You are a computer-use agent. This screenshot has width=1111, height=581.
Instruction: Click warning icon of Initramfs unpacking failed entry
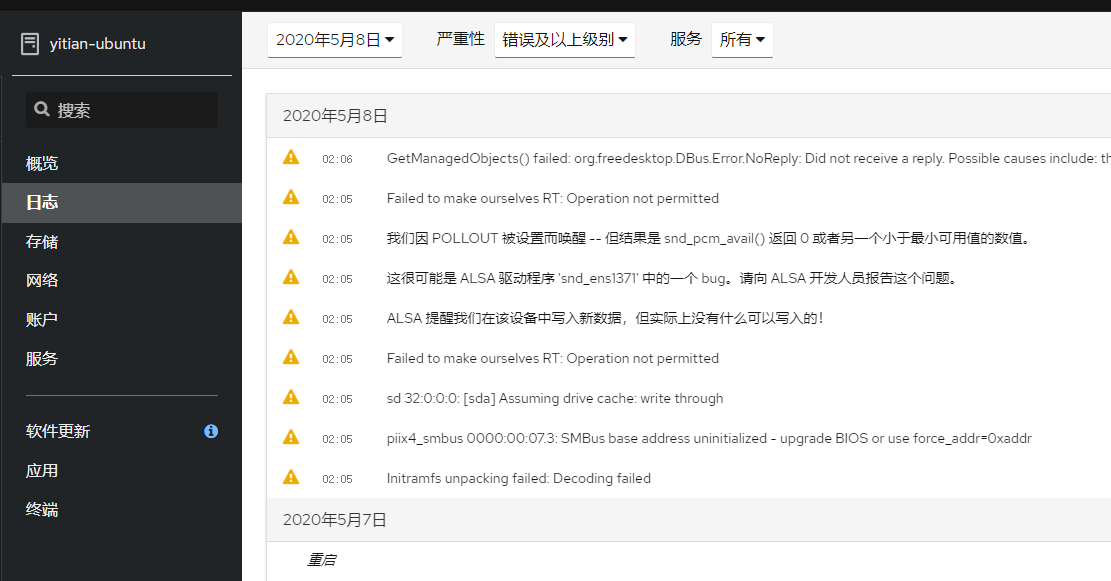pyautogui.click(x=291, y=478)
